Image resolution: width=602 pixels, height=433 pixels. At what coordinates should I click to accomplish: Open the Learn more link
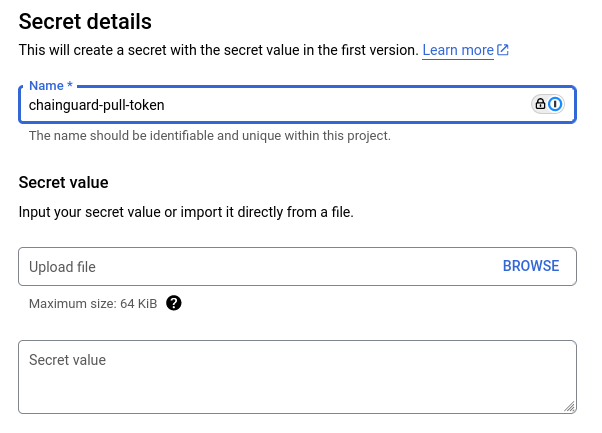[x=457, y=50]
